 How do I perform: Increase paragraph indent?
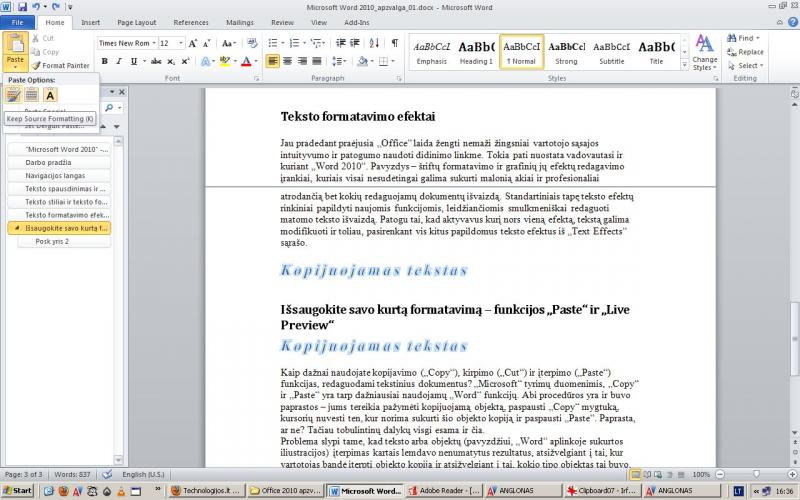point(355,43)
